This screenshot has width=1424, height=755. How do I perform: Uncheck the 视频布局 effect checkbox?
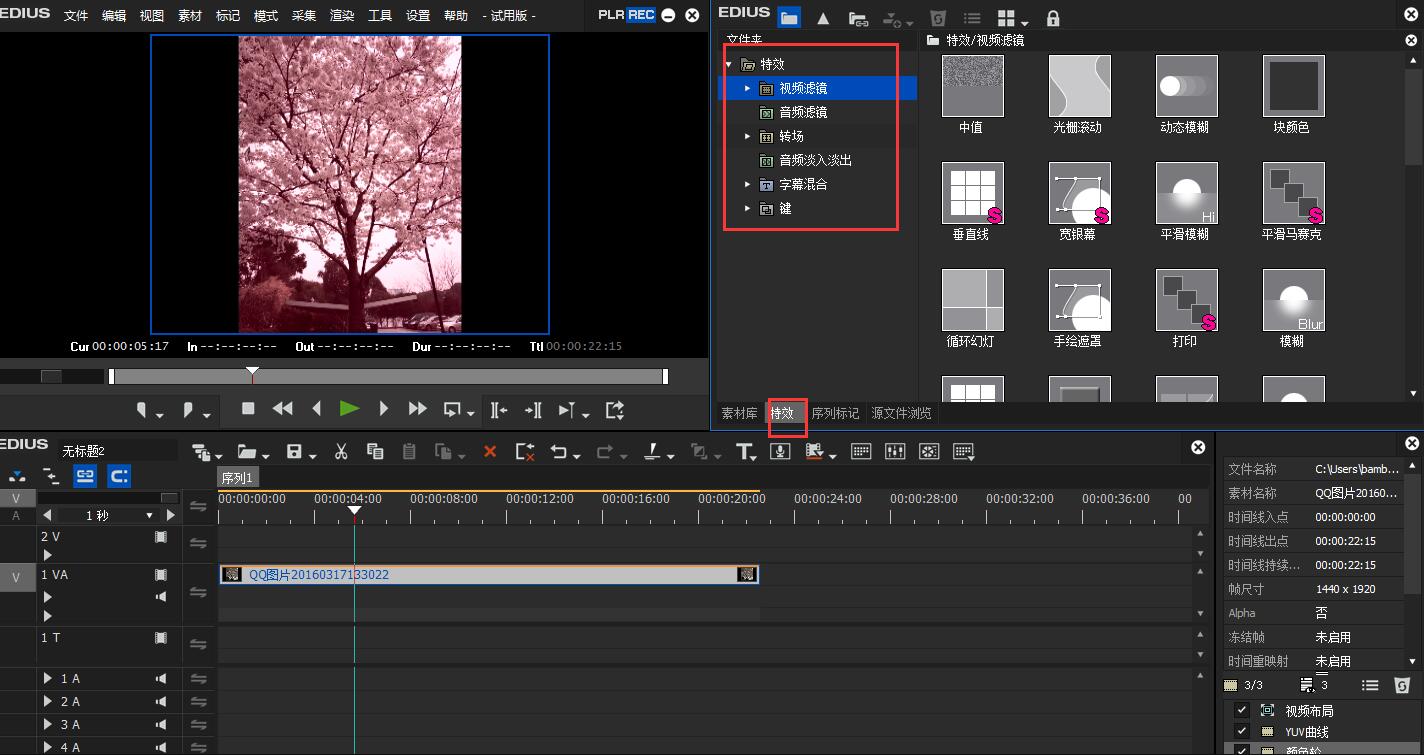click(1241, 710)
